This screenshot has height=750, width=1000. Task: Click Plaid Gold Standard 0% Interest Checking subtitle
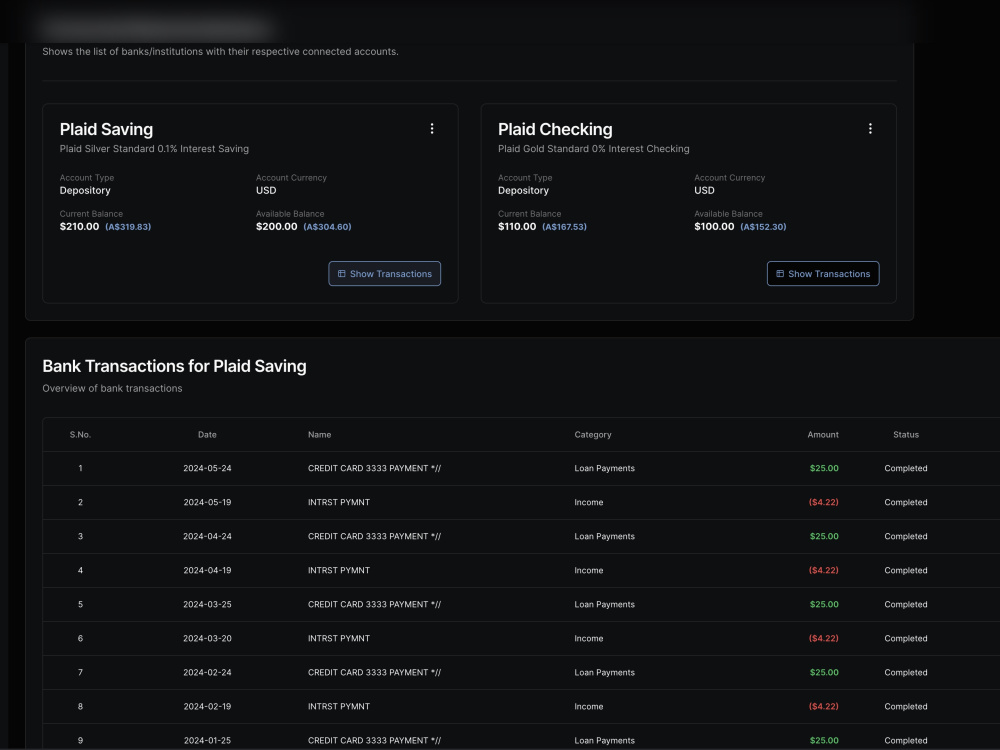[x=593, y=149]
